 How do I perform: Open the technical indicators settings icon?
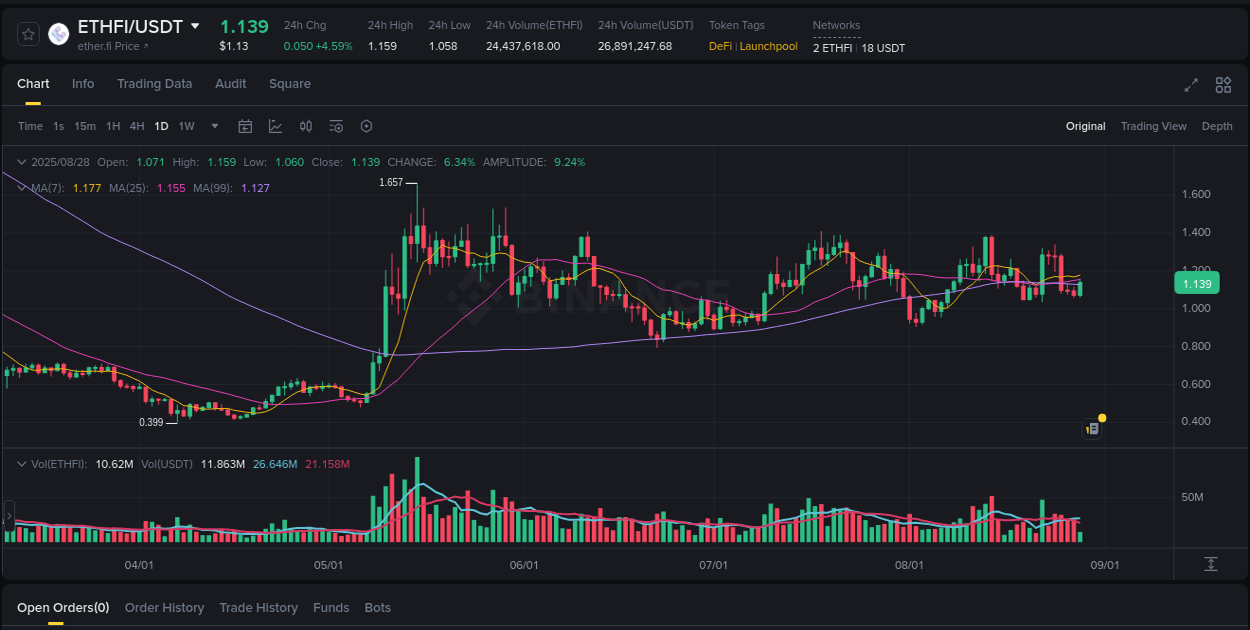point(335,126)
